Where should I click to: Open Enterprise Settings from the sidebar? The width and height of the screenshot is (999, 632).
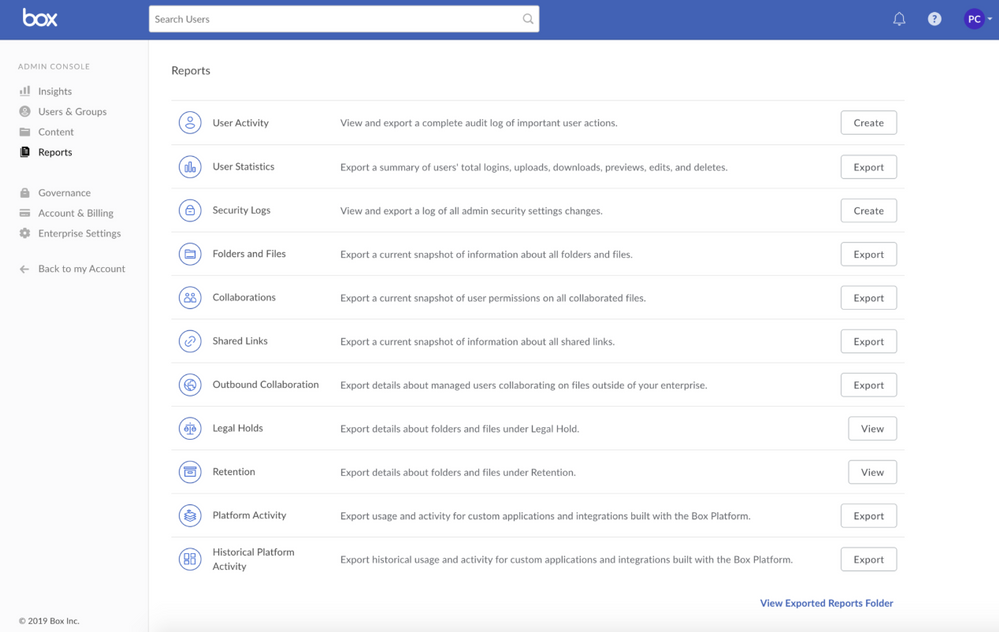(x=79, y=233)
